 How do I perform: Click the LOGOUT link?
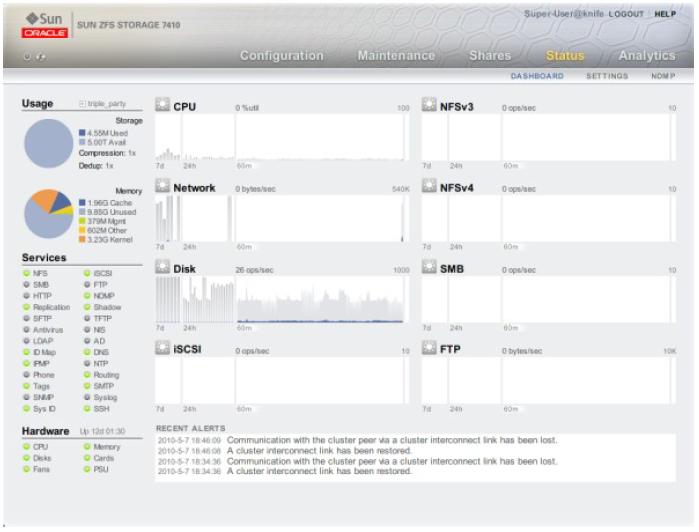tap(626, 14)
